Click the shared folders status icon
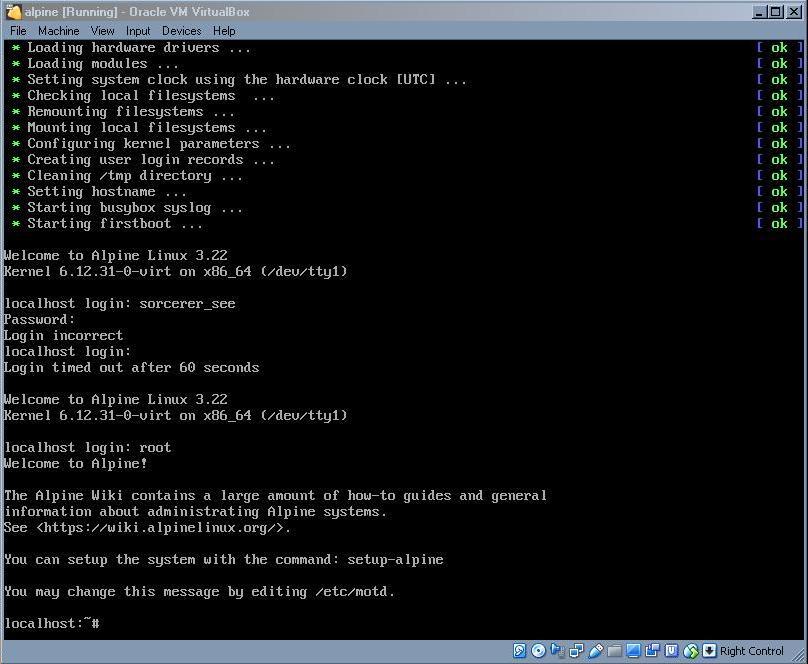This screenshot has height=664, width=808. pyautogui.click(x=614, y=651)
